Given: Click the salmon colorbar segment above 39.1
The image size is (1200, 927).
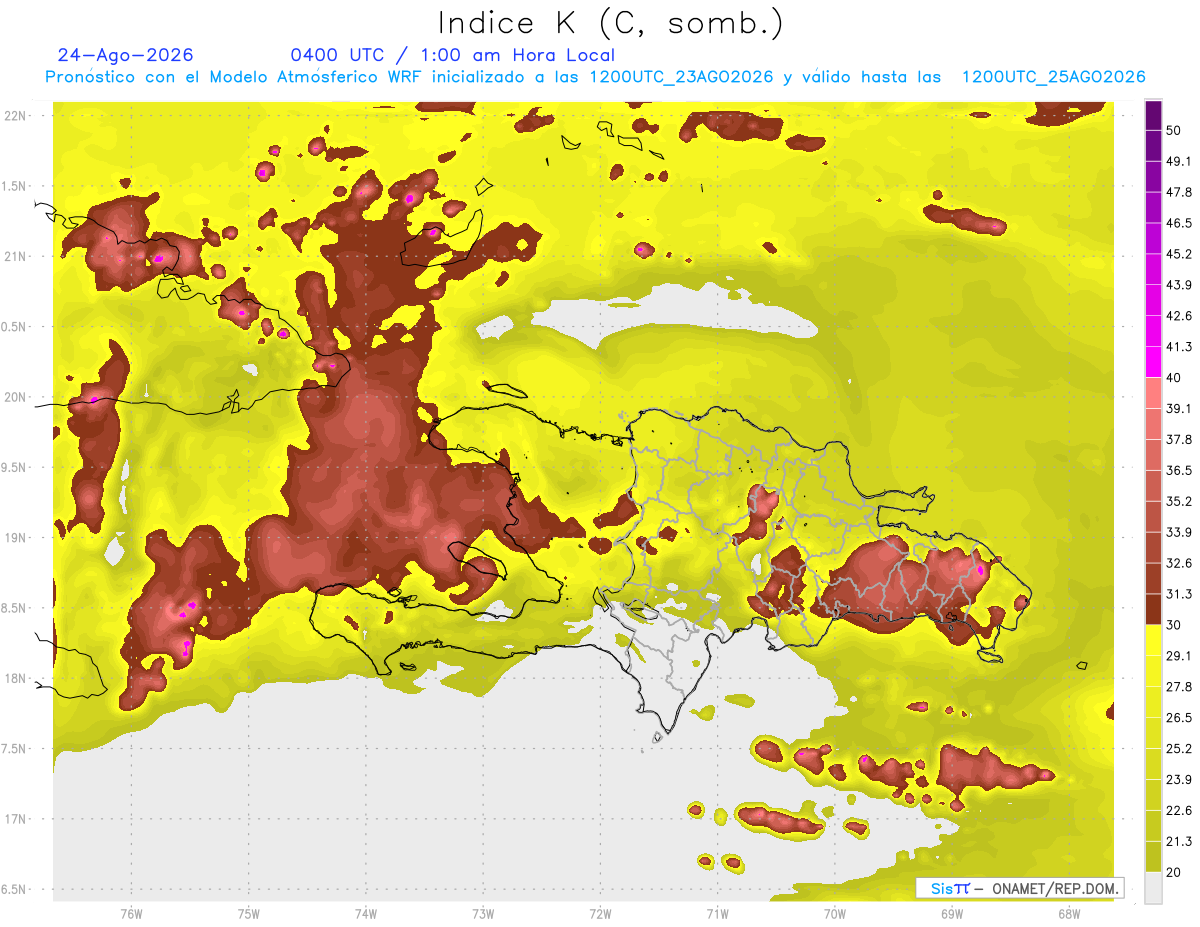Looking at the screenshot, I should [x=1153, y=393].
